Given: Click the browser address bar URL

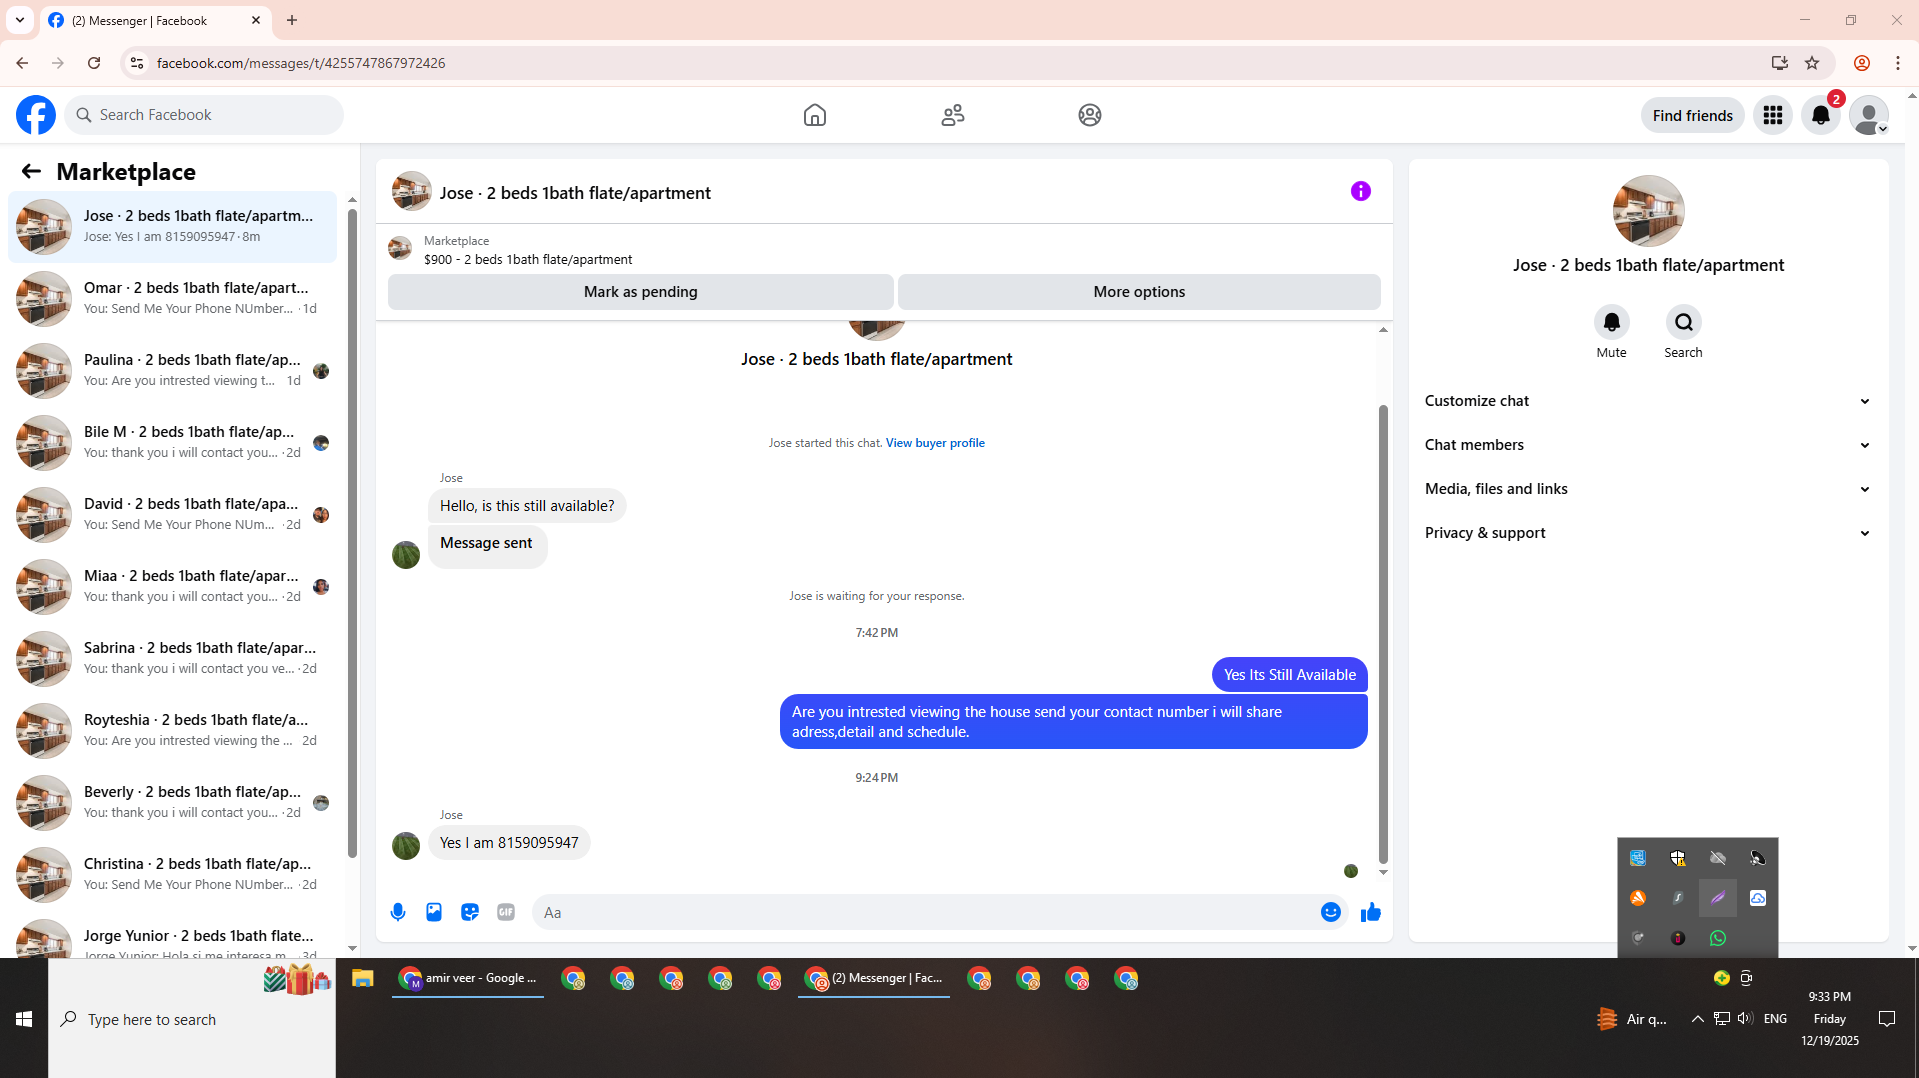Looking at the screenshot, I should click(301, 63).
